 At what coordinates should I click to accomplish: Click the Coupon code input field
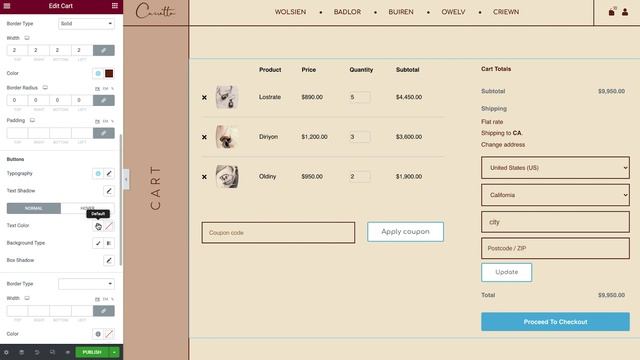[278, 233]
